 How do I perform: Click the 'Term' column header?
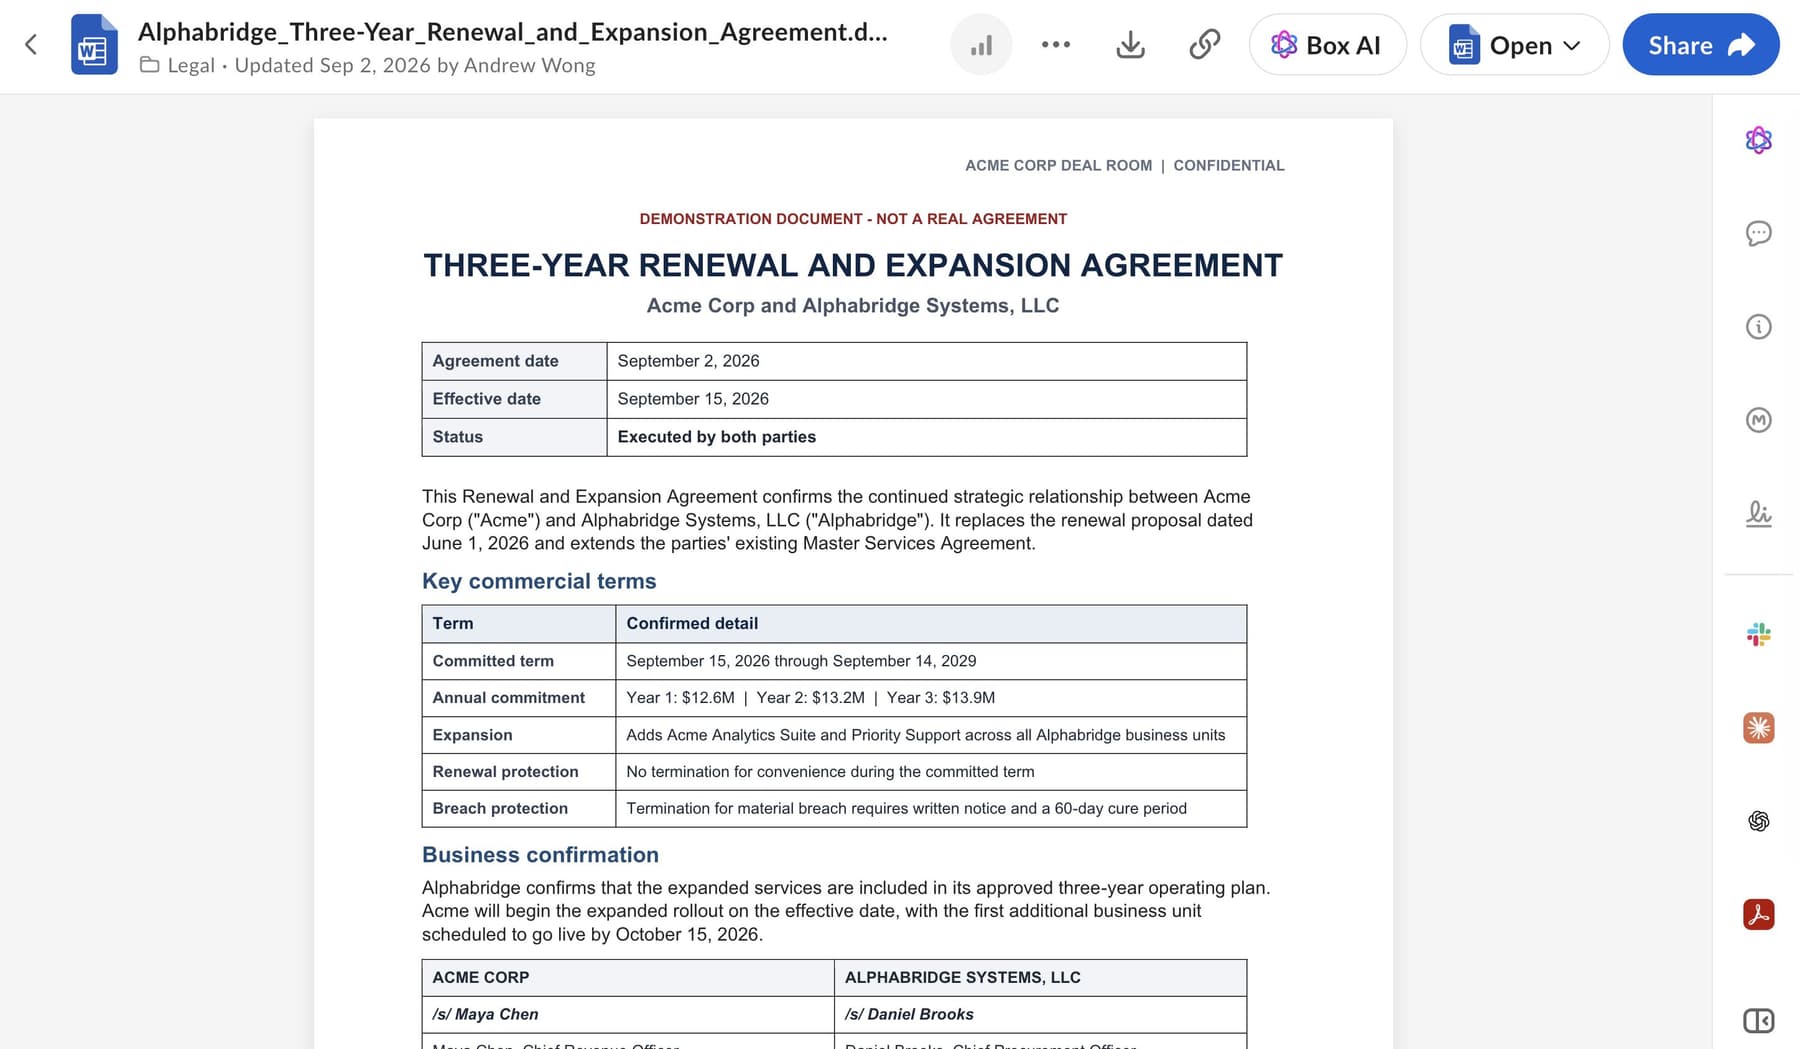pyautogui.click(x=519, y=624)
